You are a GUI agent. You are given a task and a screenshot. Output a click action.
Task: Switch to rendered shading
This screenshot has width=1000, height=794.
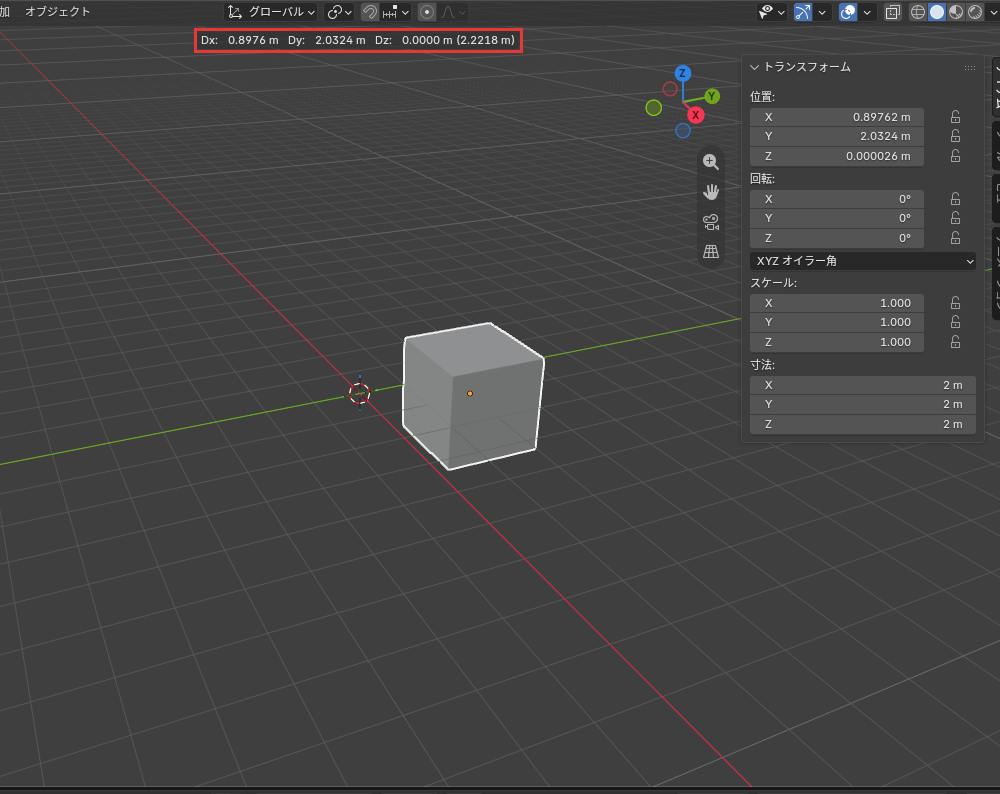[975, 12]
